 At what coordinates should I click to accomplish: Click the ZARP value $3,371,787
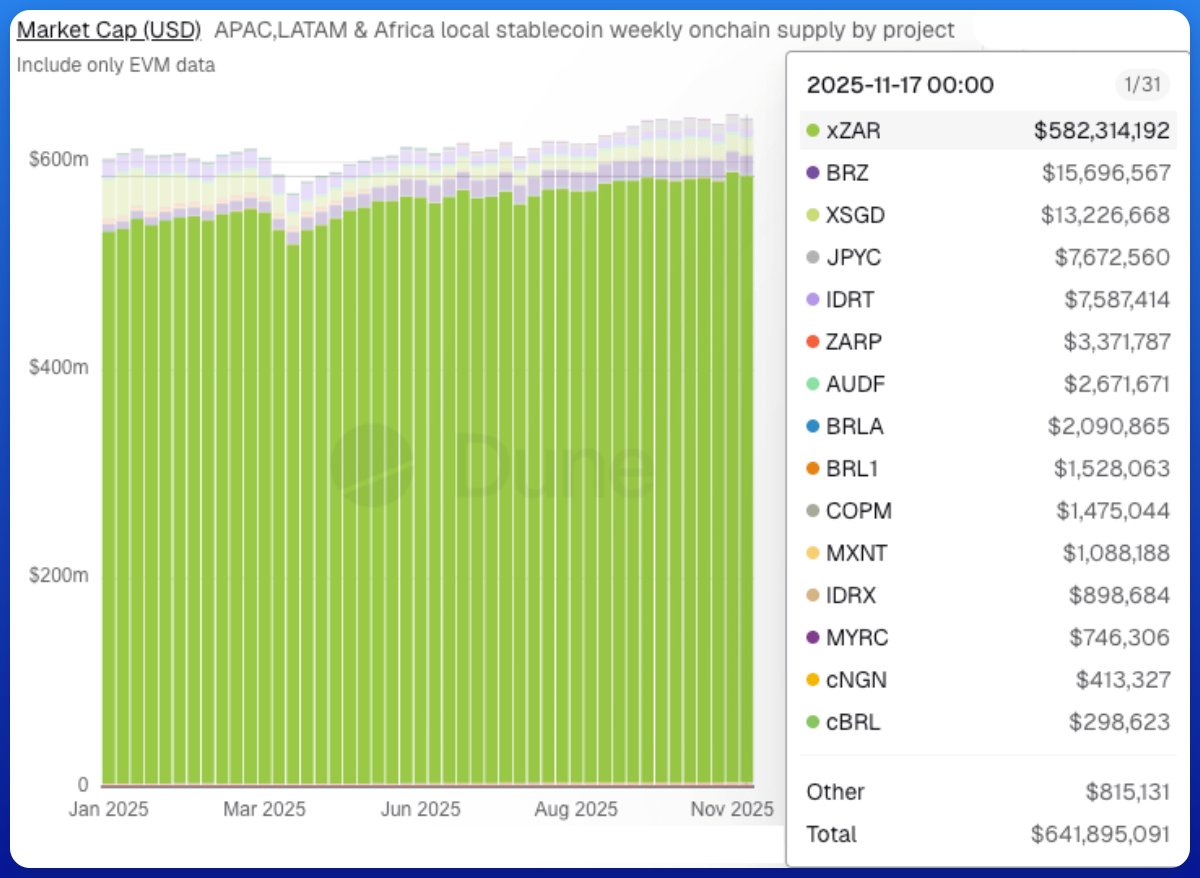pyautogui.click(x=1117, y=342)
